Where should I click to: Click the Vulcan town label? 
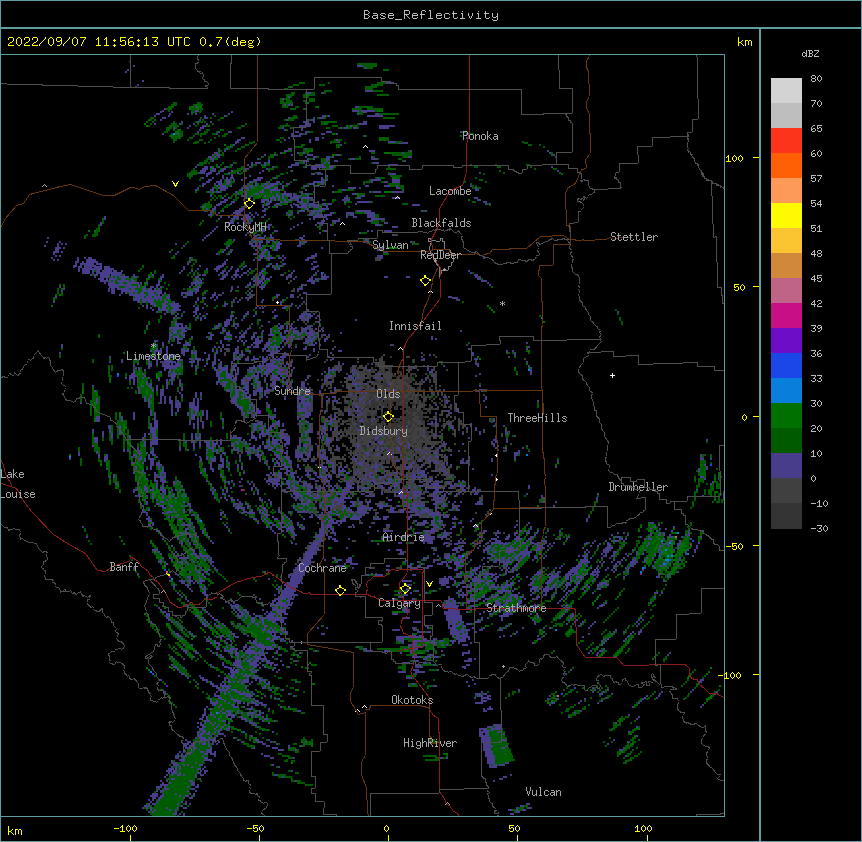click(543, 792)
